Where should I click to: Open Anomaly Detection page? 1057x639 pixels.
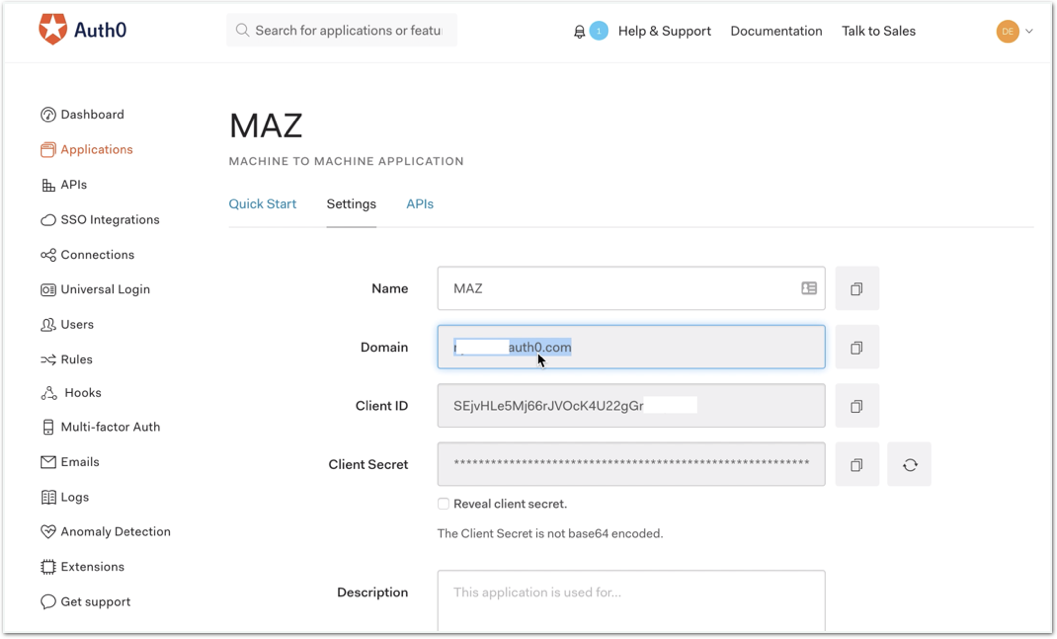point(115,532)
